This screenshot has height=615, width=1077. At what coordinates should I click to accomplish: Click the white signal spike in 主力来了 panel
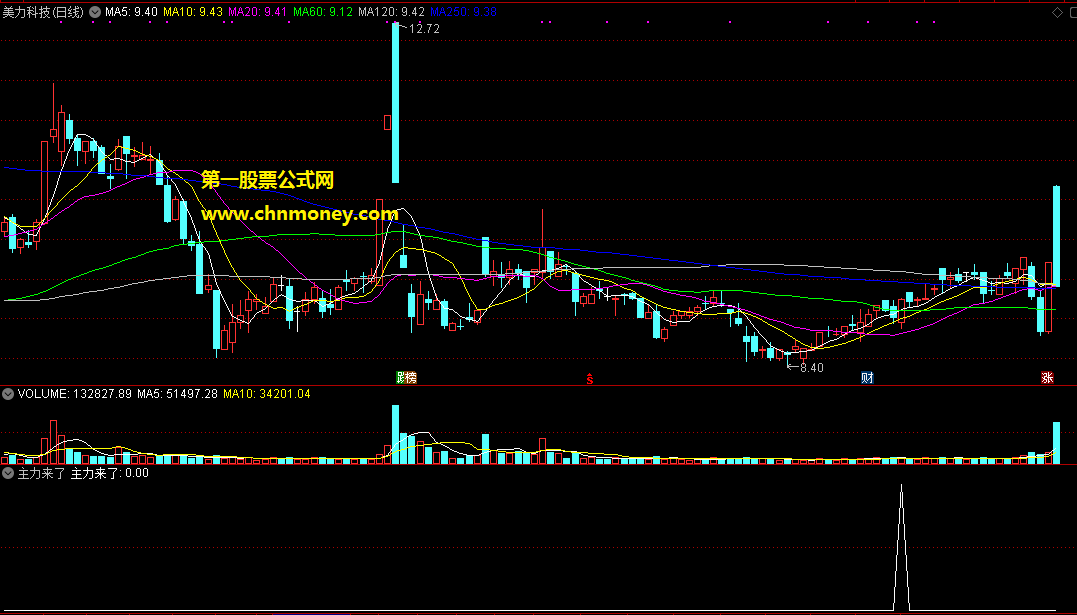click(x=902, y=548)
